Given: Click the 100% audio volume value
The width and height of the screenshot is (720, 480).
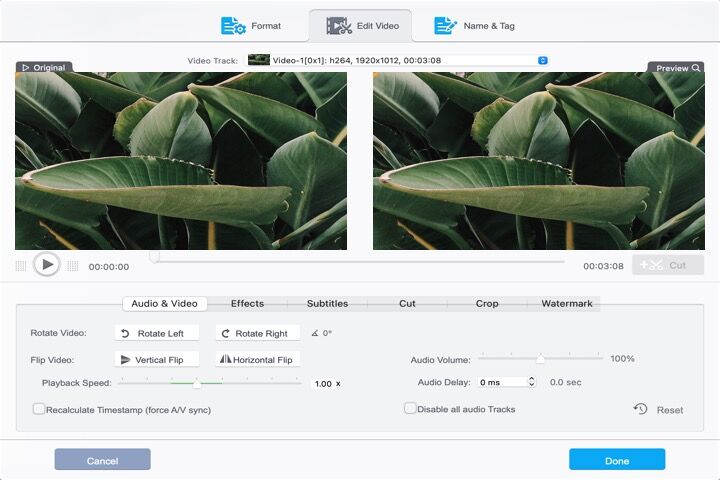Looking at the screenshot, I should click(623, 358).
